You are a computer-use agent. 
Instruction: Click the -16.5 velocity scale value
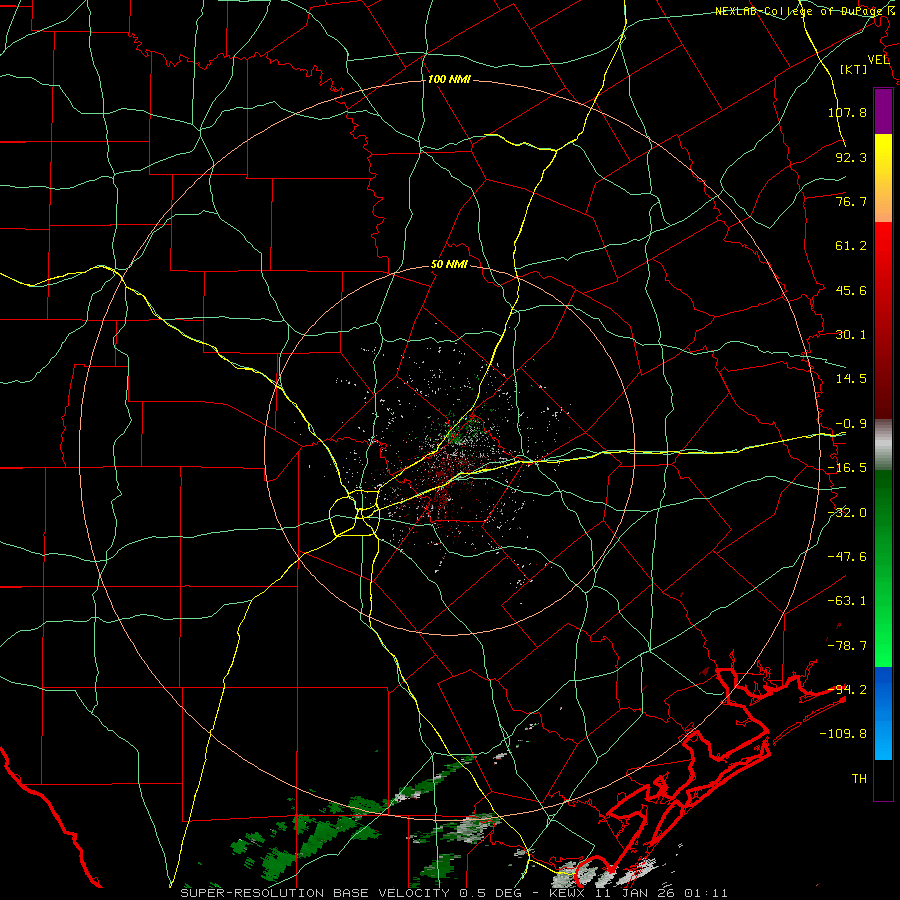coord(847,468)
